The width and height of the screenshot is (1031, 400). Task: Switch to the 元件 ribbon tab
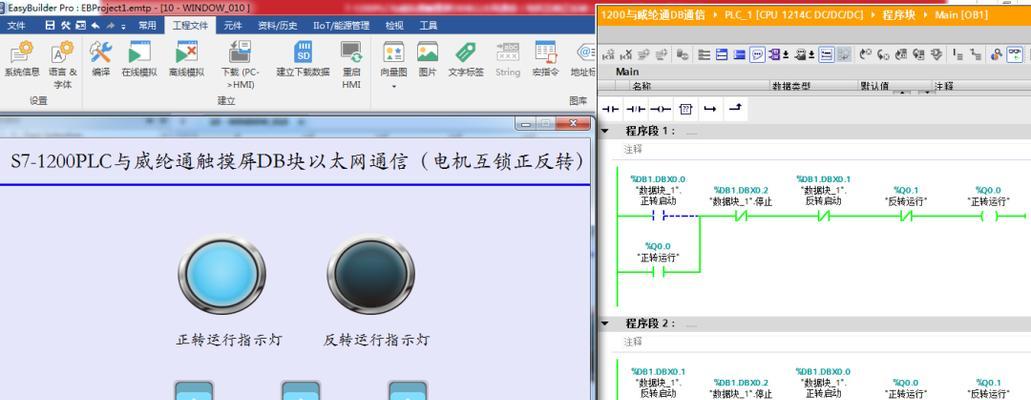point(233,25)
